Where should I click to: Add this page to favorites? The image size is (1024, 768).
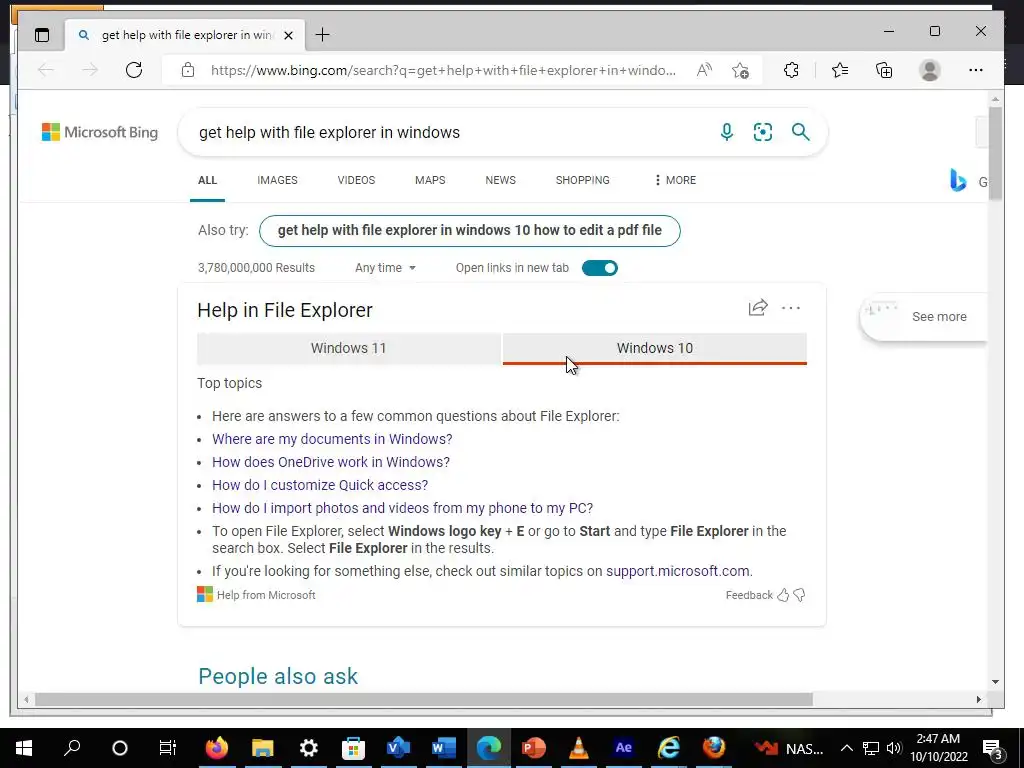click(x=740, y=70)
